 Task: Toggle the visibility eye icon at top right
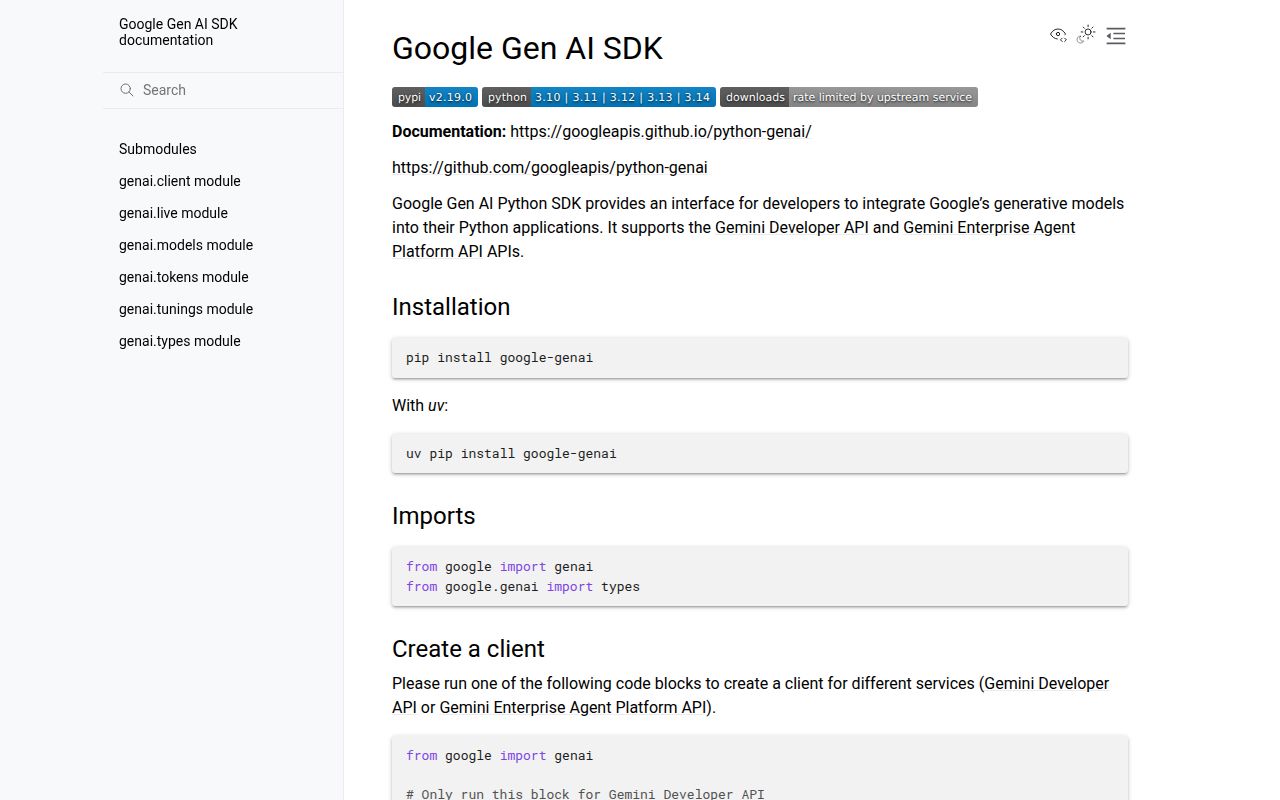pyautogui.click(x=1058, y=35)
